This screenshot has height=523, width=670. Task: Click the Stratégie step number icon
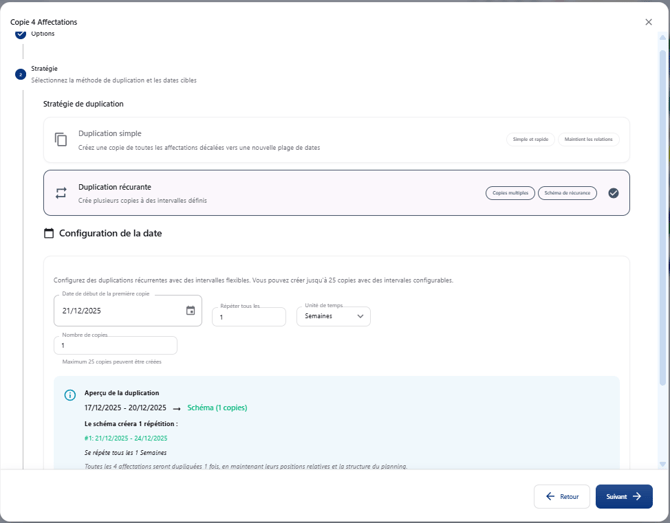[x=21, y=74]
